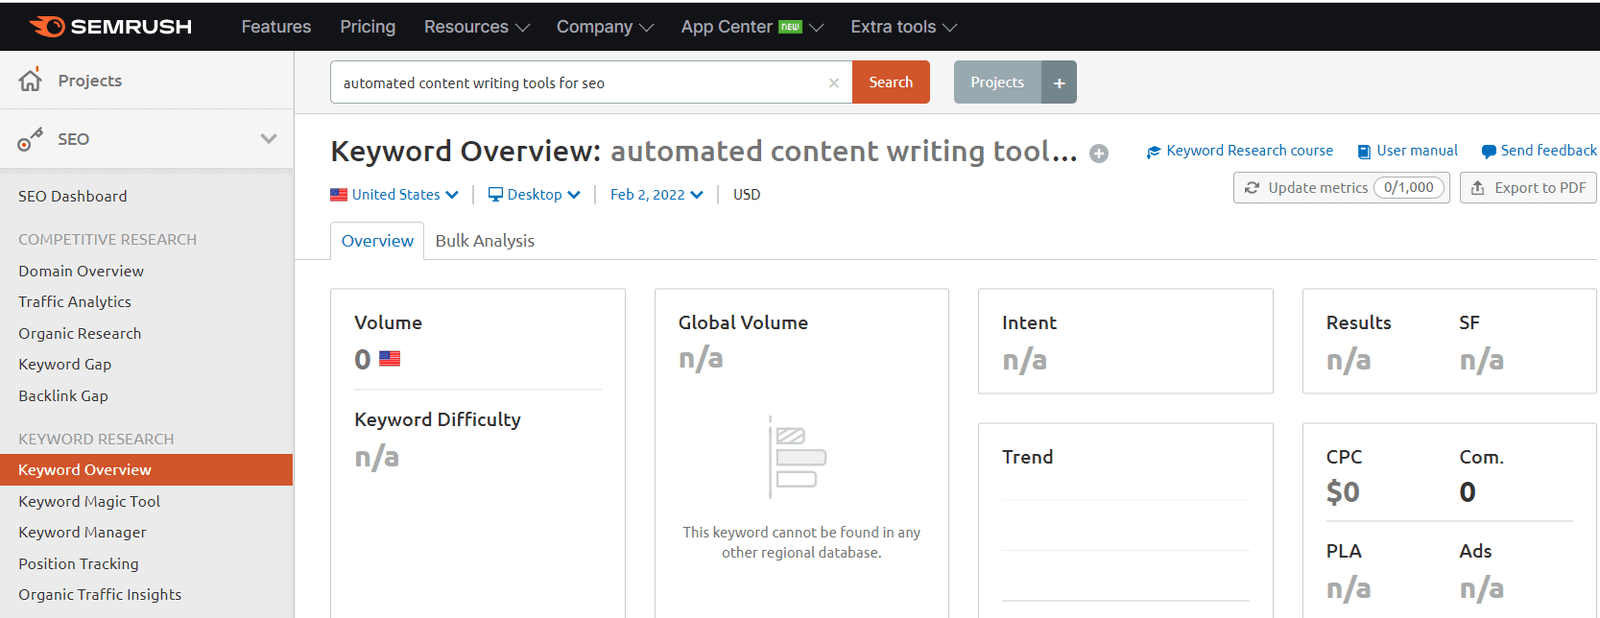The image size is (1600, 618).
Task: Click the Semrush logo
Action: 110,26
